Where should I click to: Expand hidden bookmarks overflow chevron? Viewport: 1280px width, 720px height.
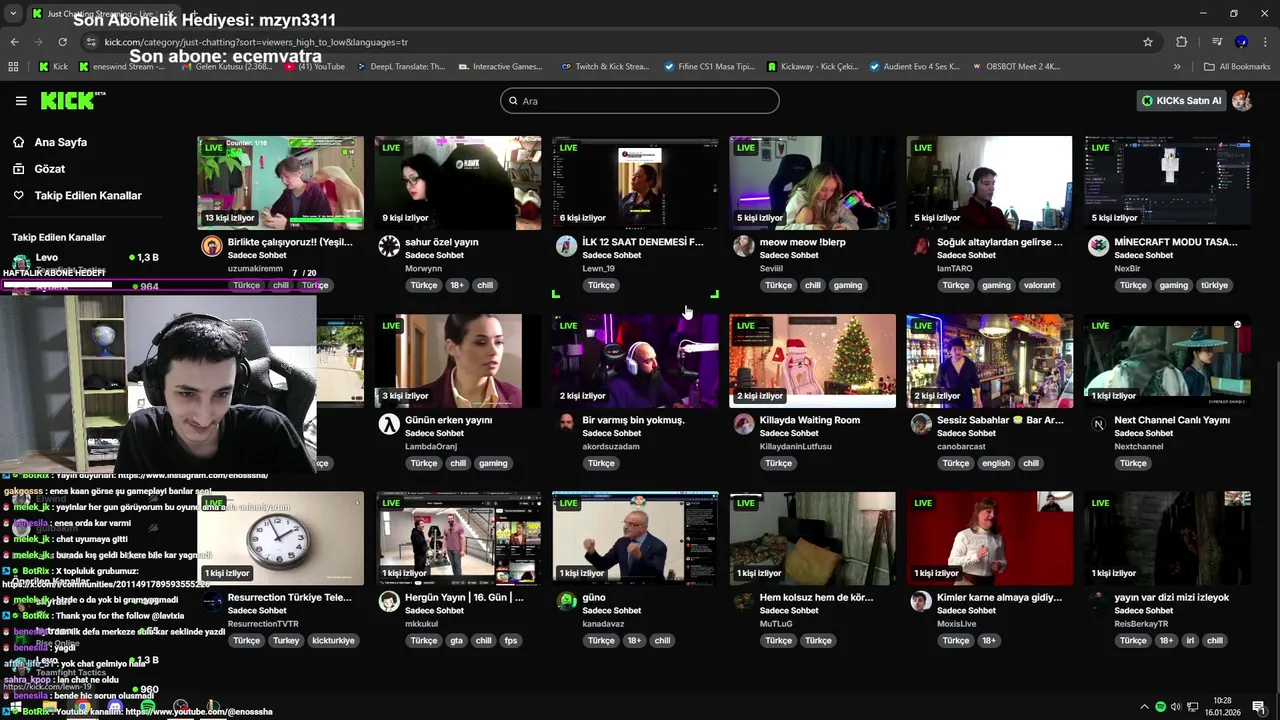1177,67
